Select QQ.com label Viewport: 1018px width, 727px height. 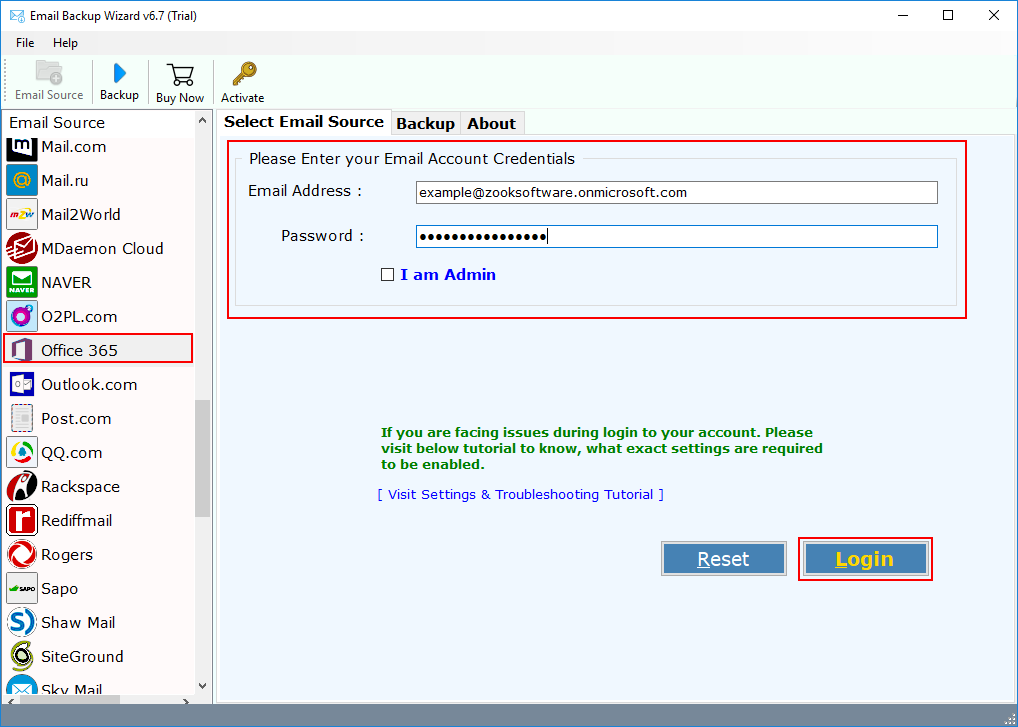coord(71,453)
